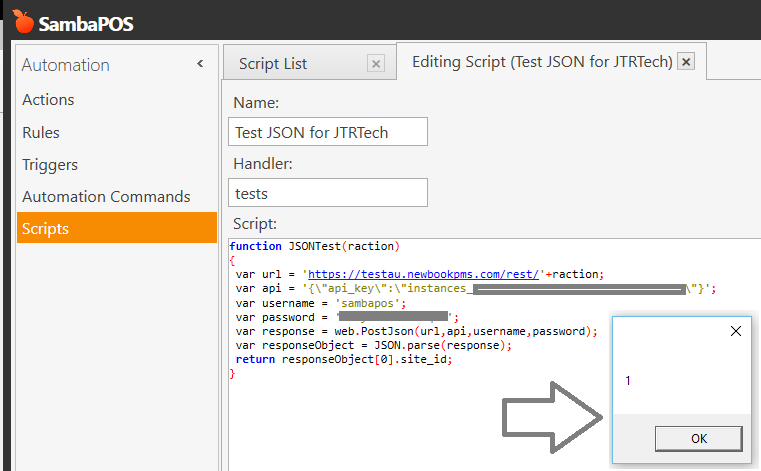Click the SambaPOS apple logo
Screen dimensions: 761x471
[23, 21]
